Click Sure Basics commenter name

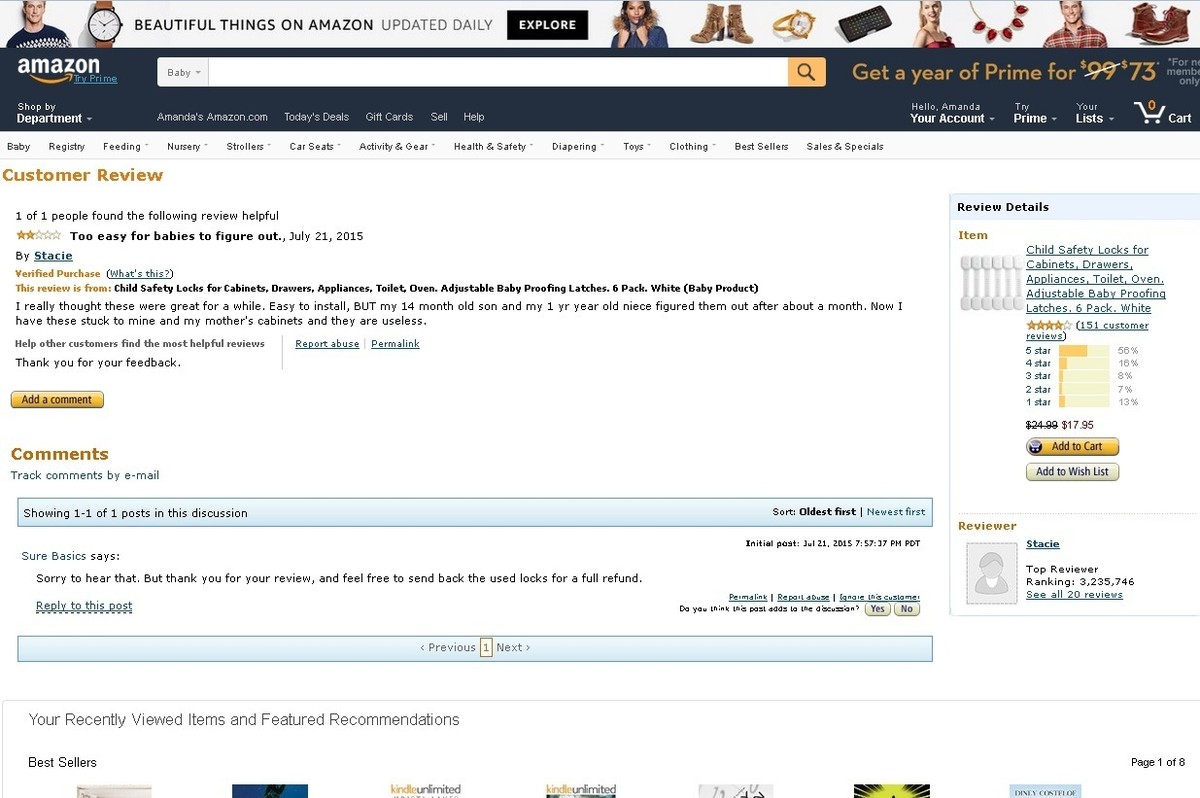pos(54,556)
